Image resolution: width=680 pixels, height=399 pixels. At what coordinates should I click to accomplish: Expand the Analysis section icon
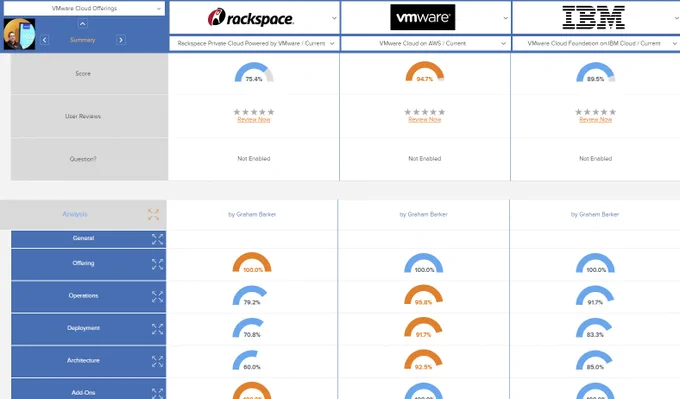pos(154,214)
